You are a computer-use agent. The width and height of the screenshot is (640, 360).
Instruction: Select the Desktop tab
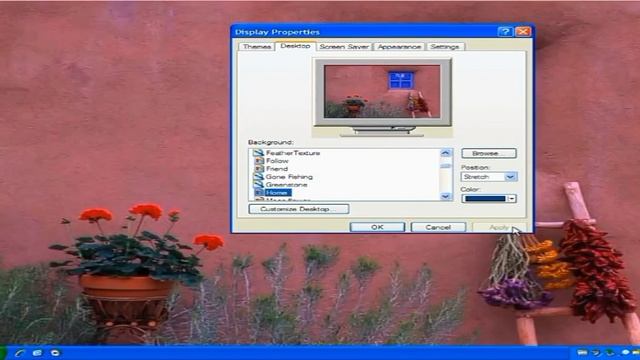[296, 46]
